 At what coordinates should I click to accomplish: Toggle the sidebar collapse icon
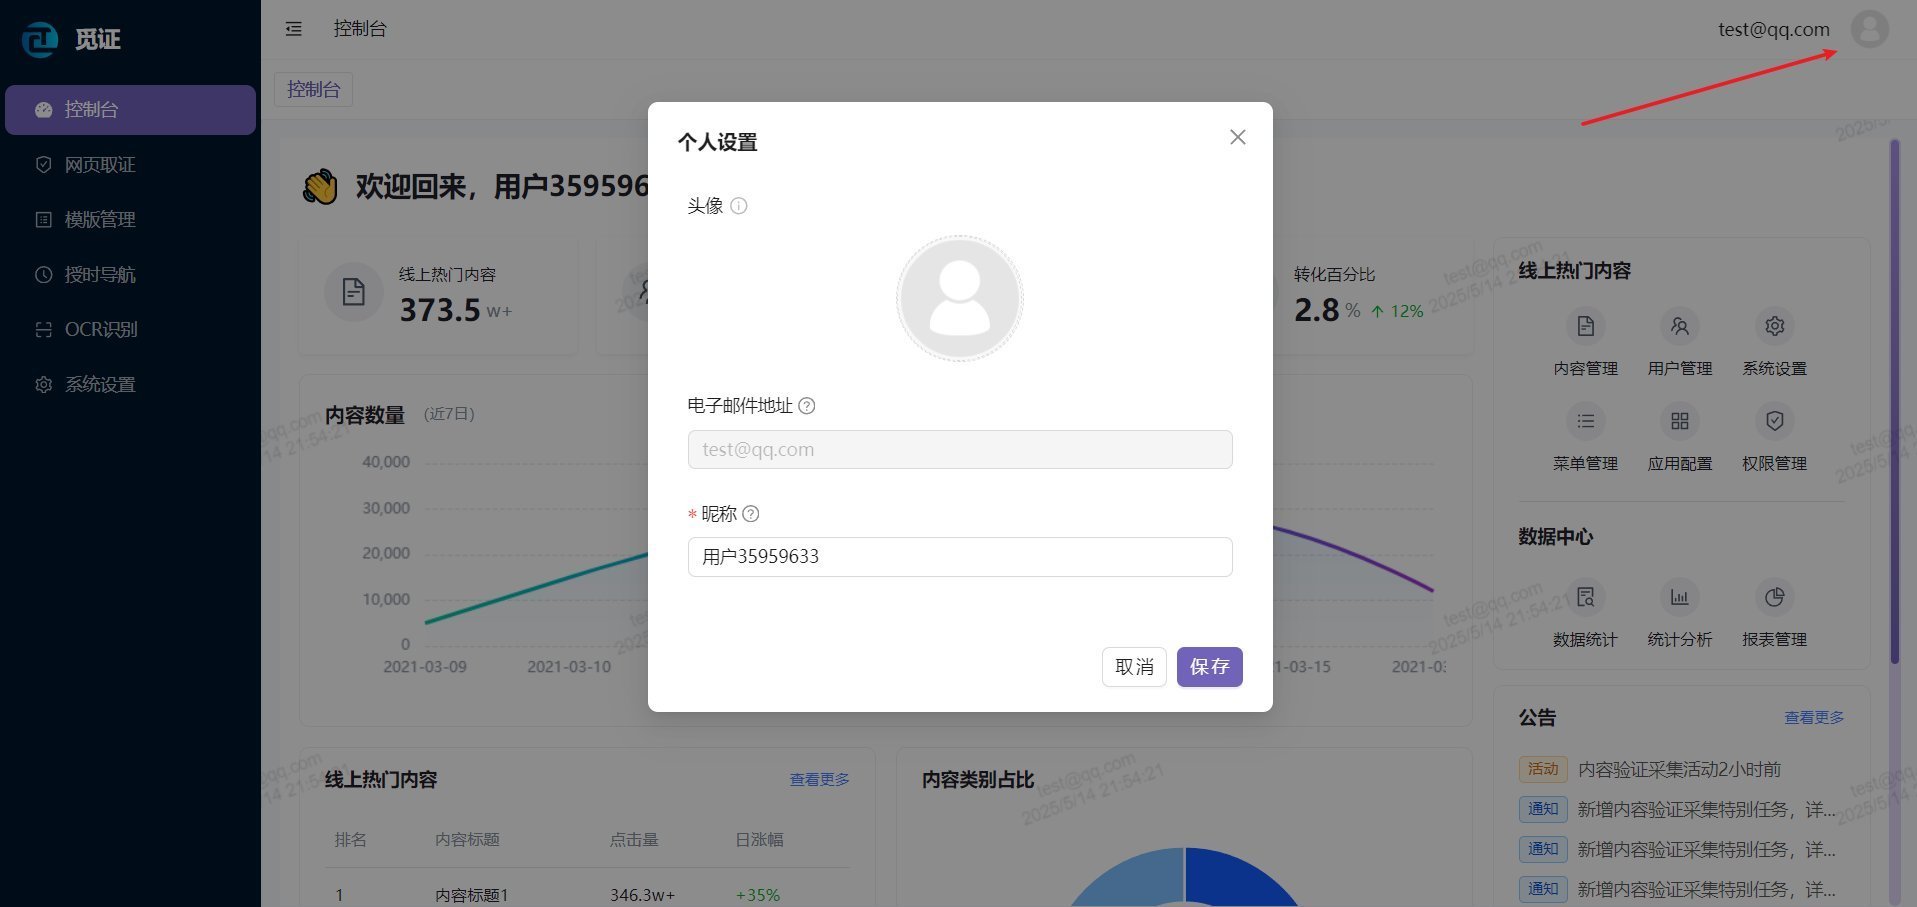click(293, 29)
